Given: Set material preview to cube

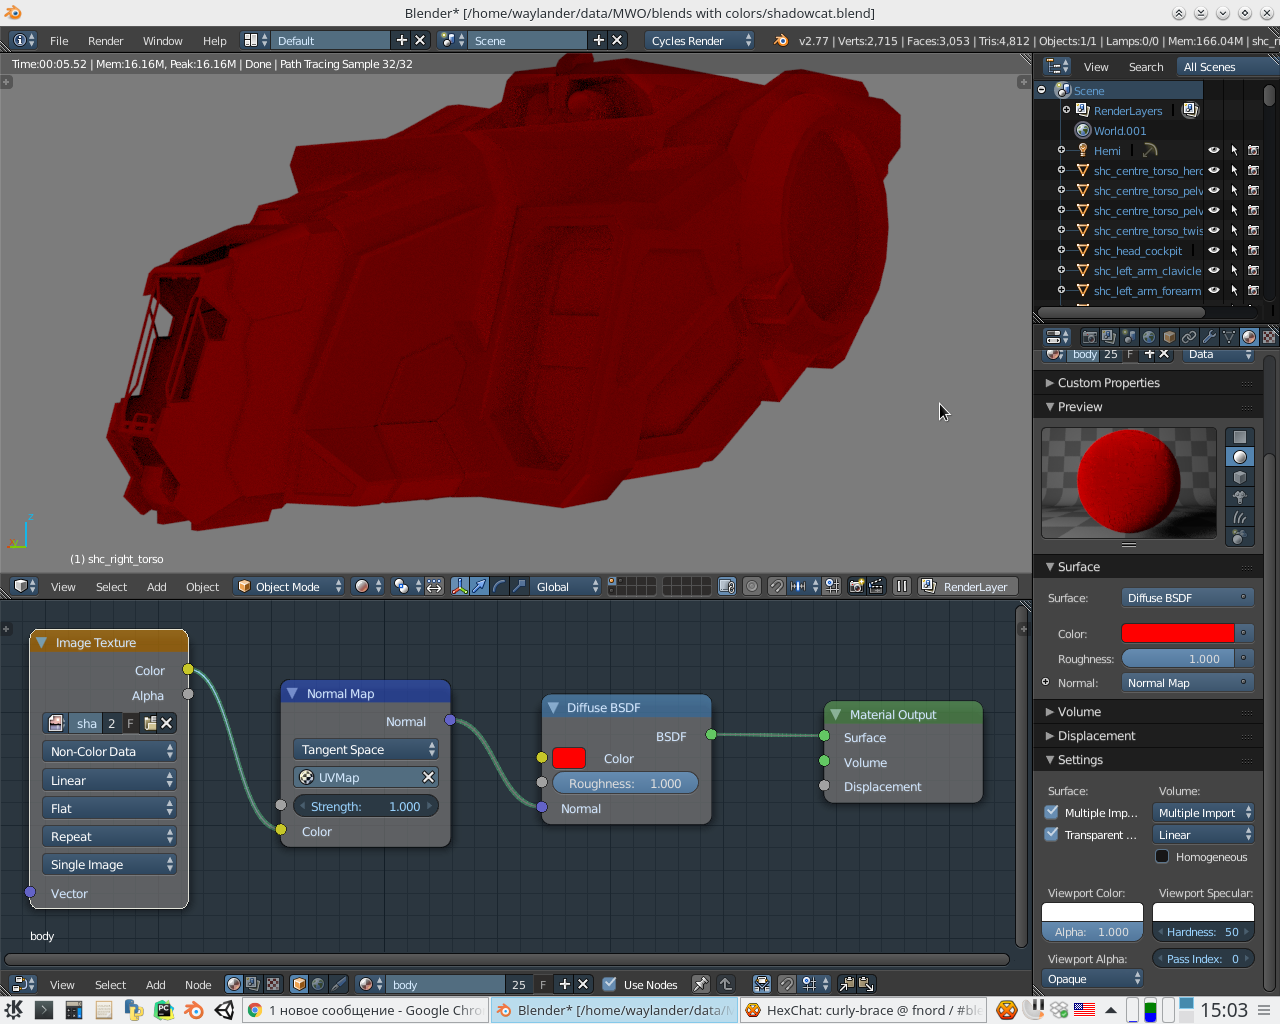Looking at the screenshot, I should pos(1240,477).
